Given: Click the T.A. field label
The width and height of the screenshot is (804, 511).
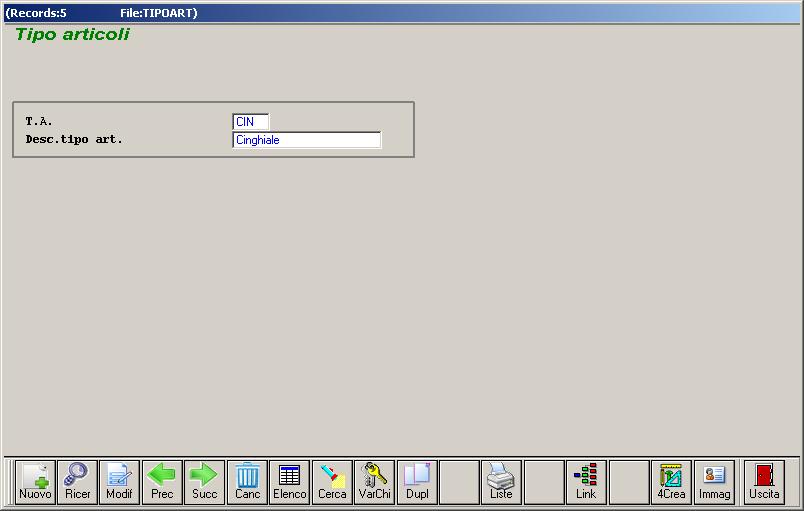Looking at the screenshot, I should click(x=39, y=121).
